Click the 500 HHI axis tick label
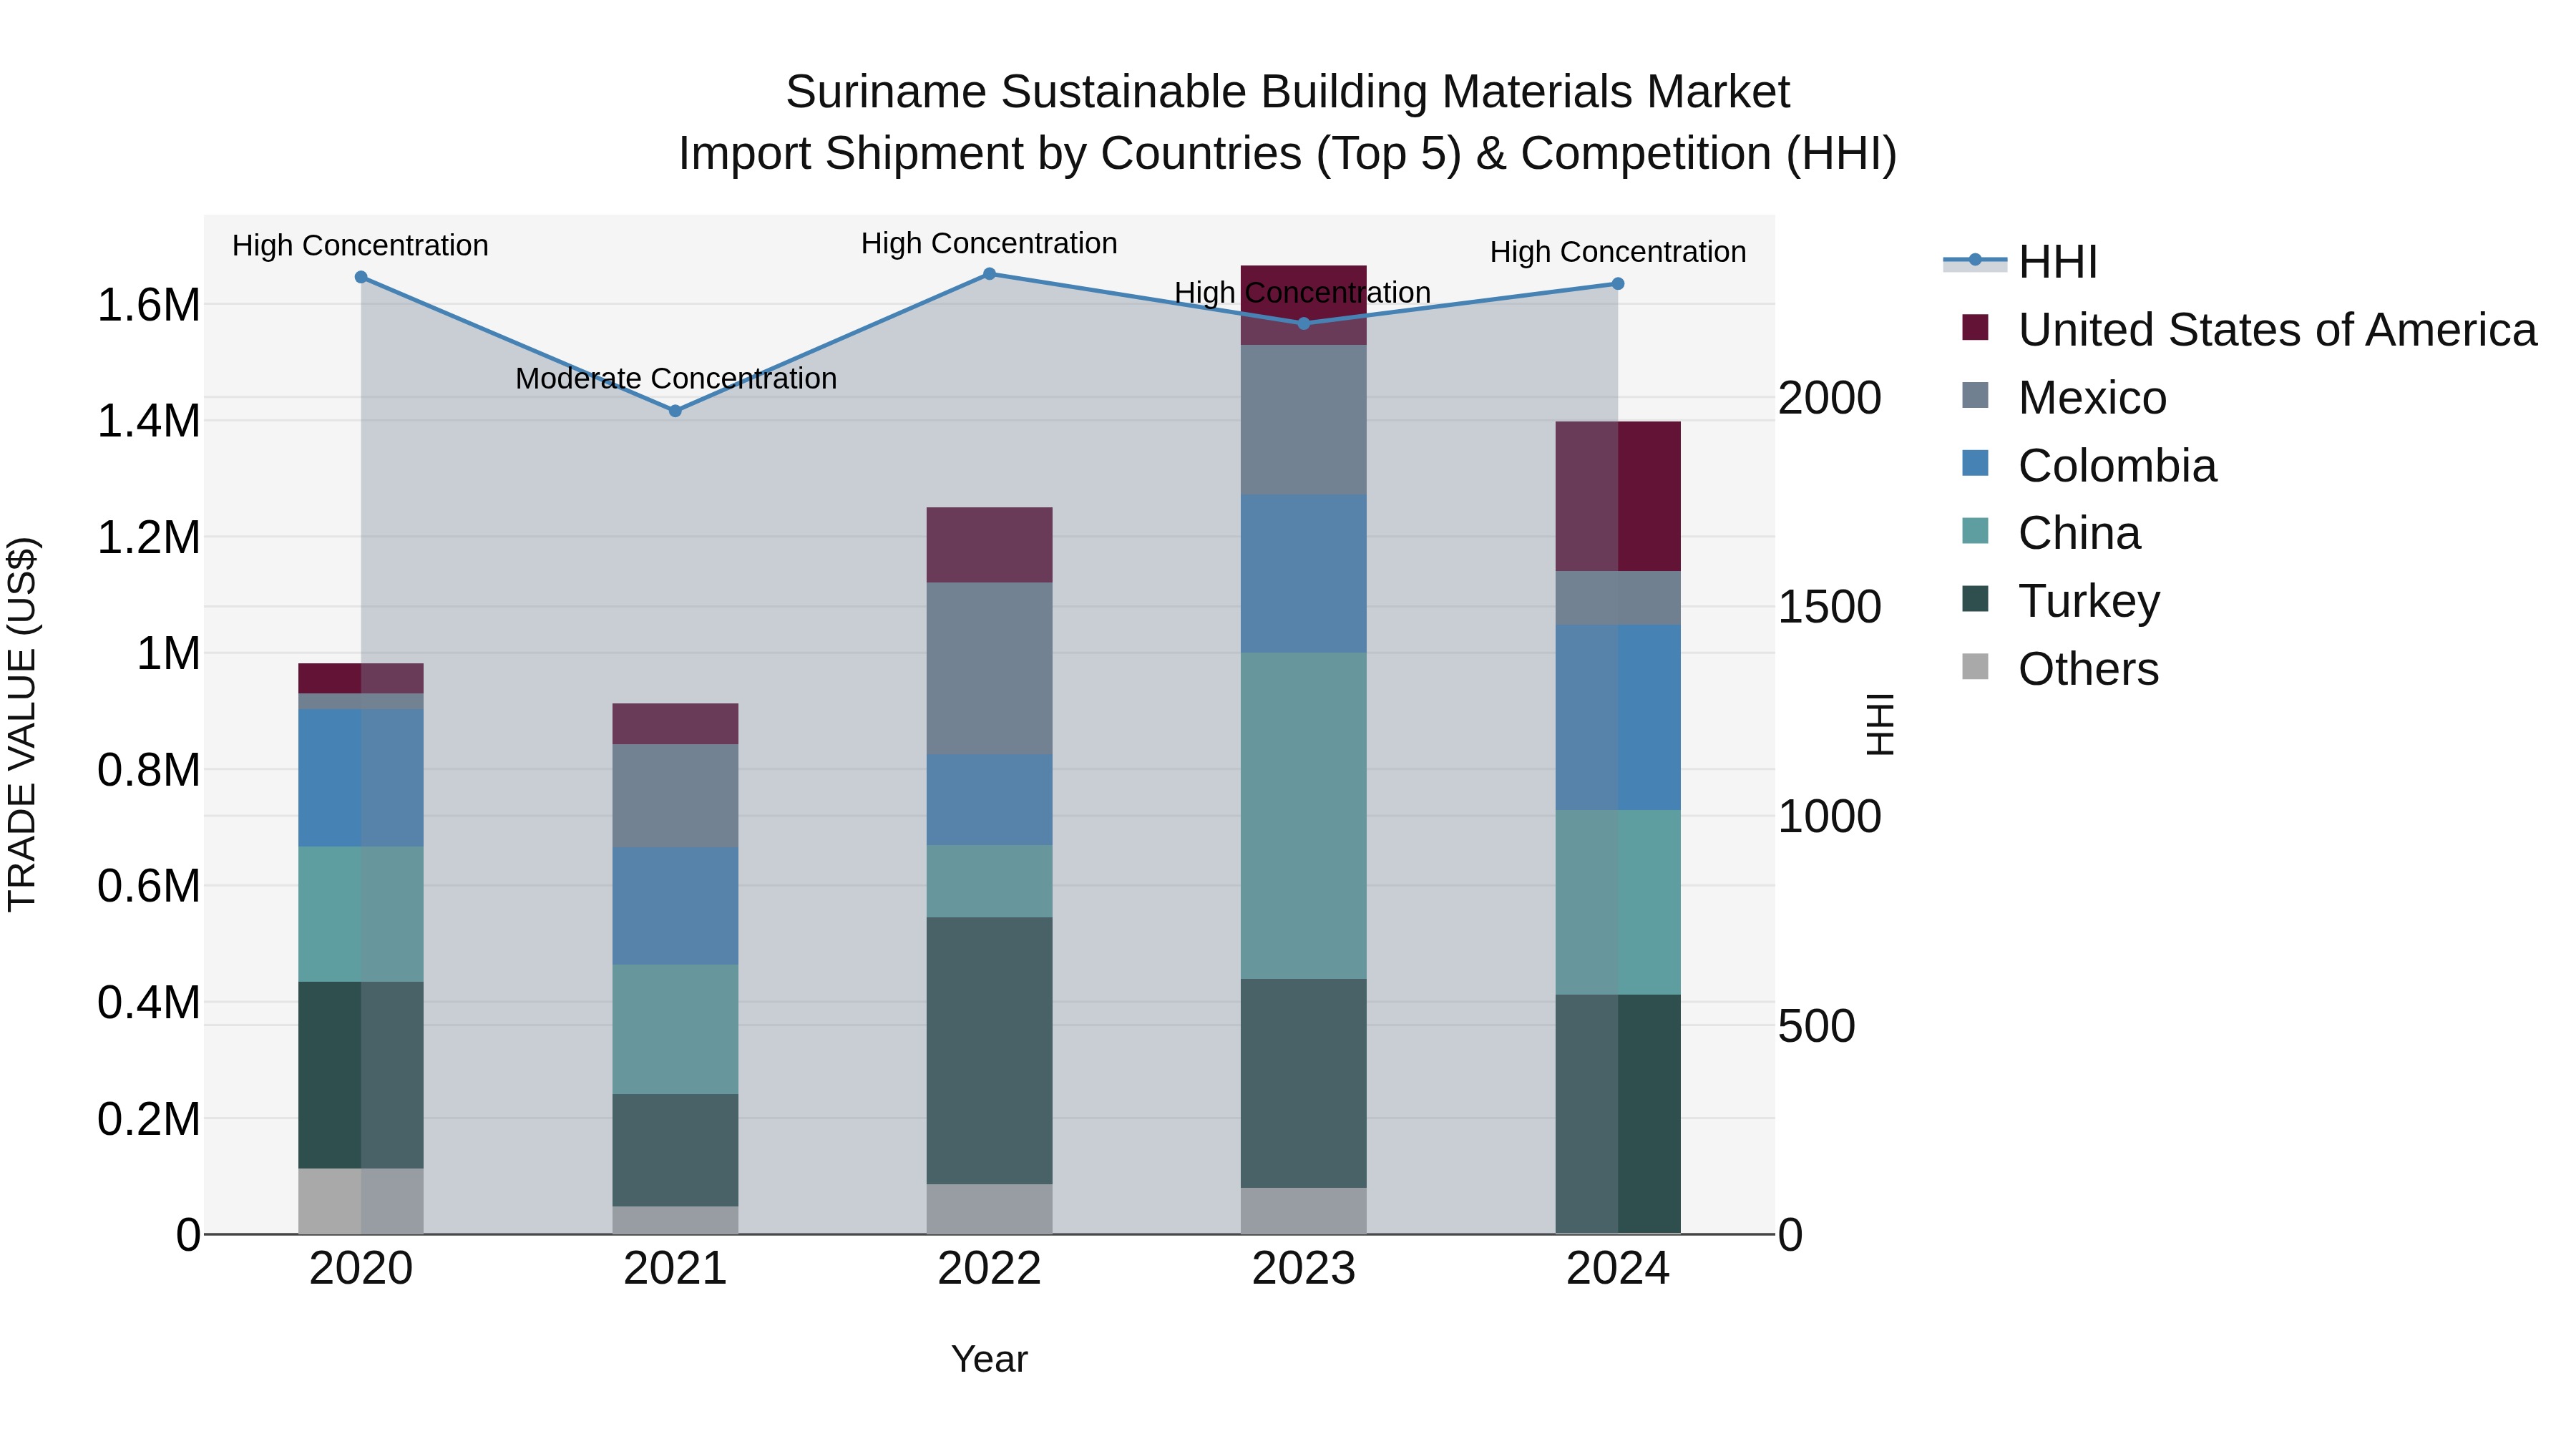 pos(1817,1026)
